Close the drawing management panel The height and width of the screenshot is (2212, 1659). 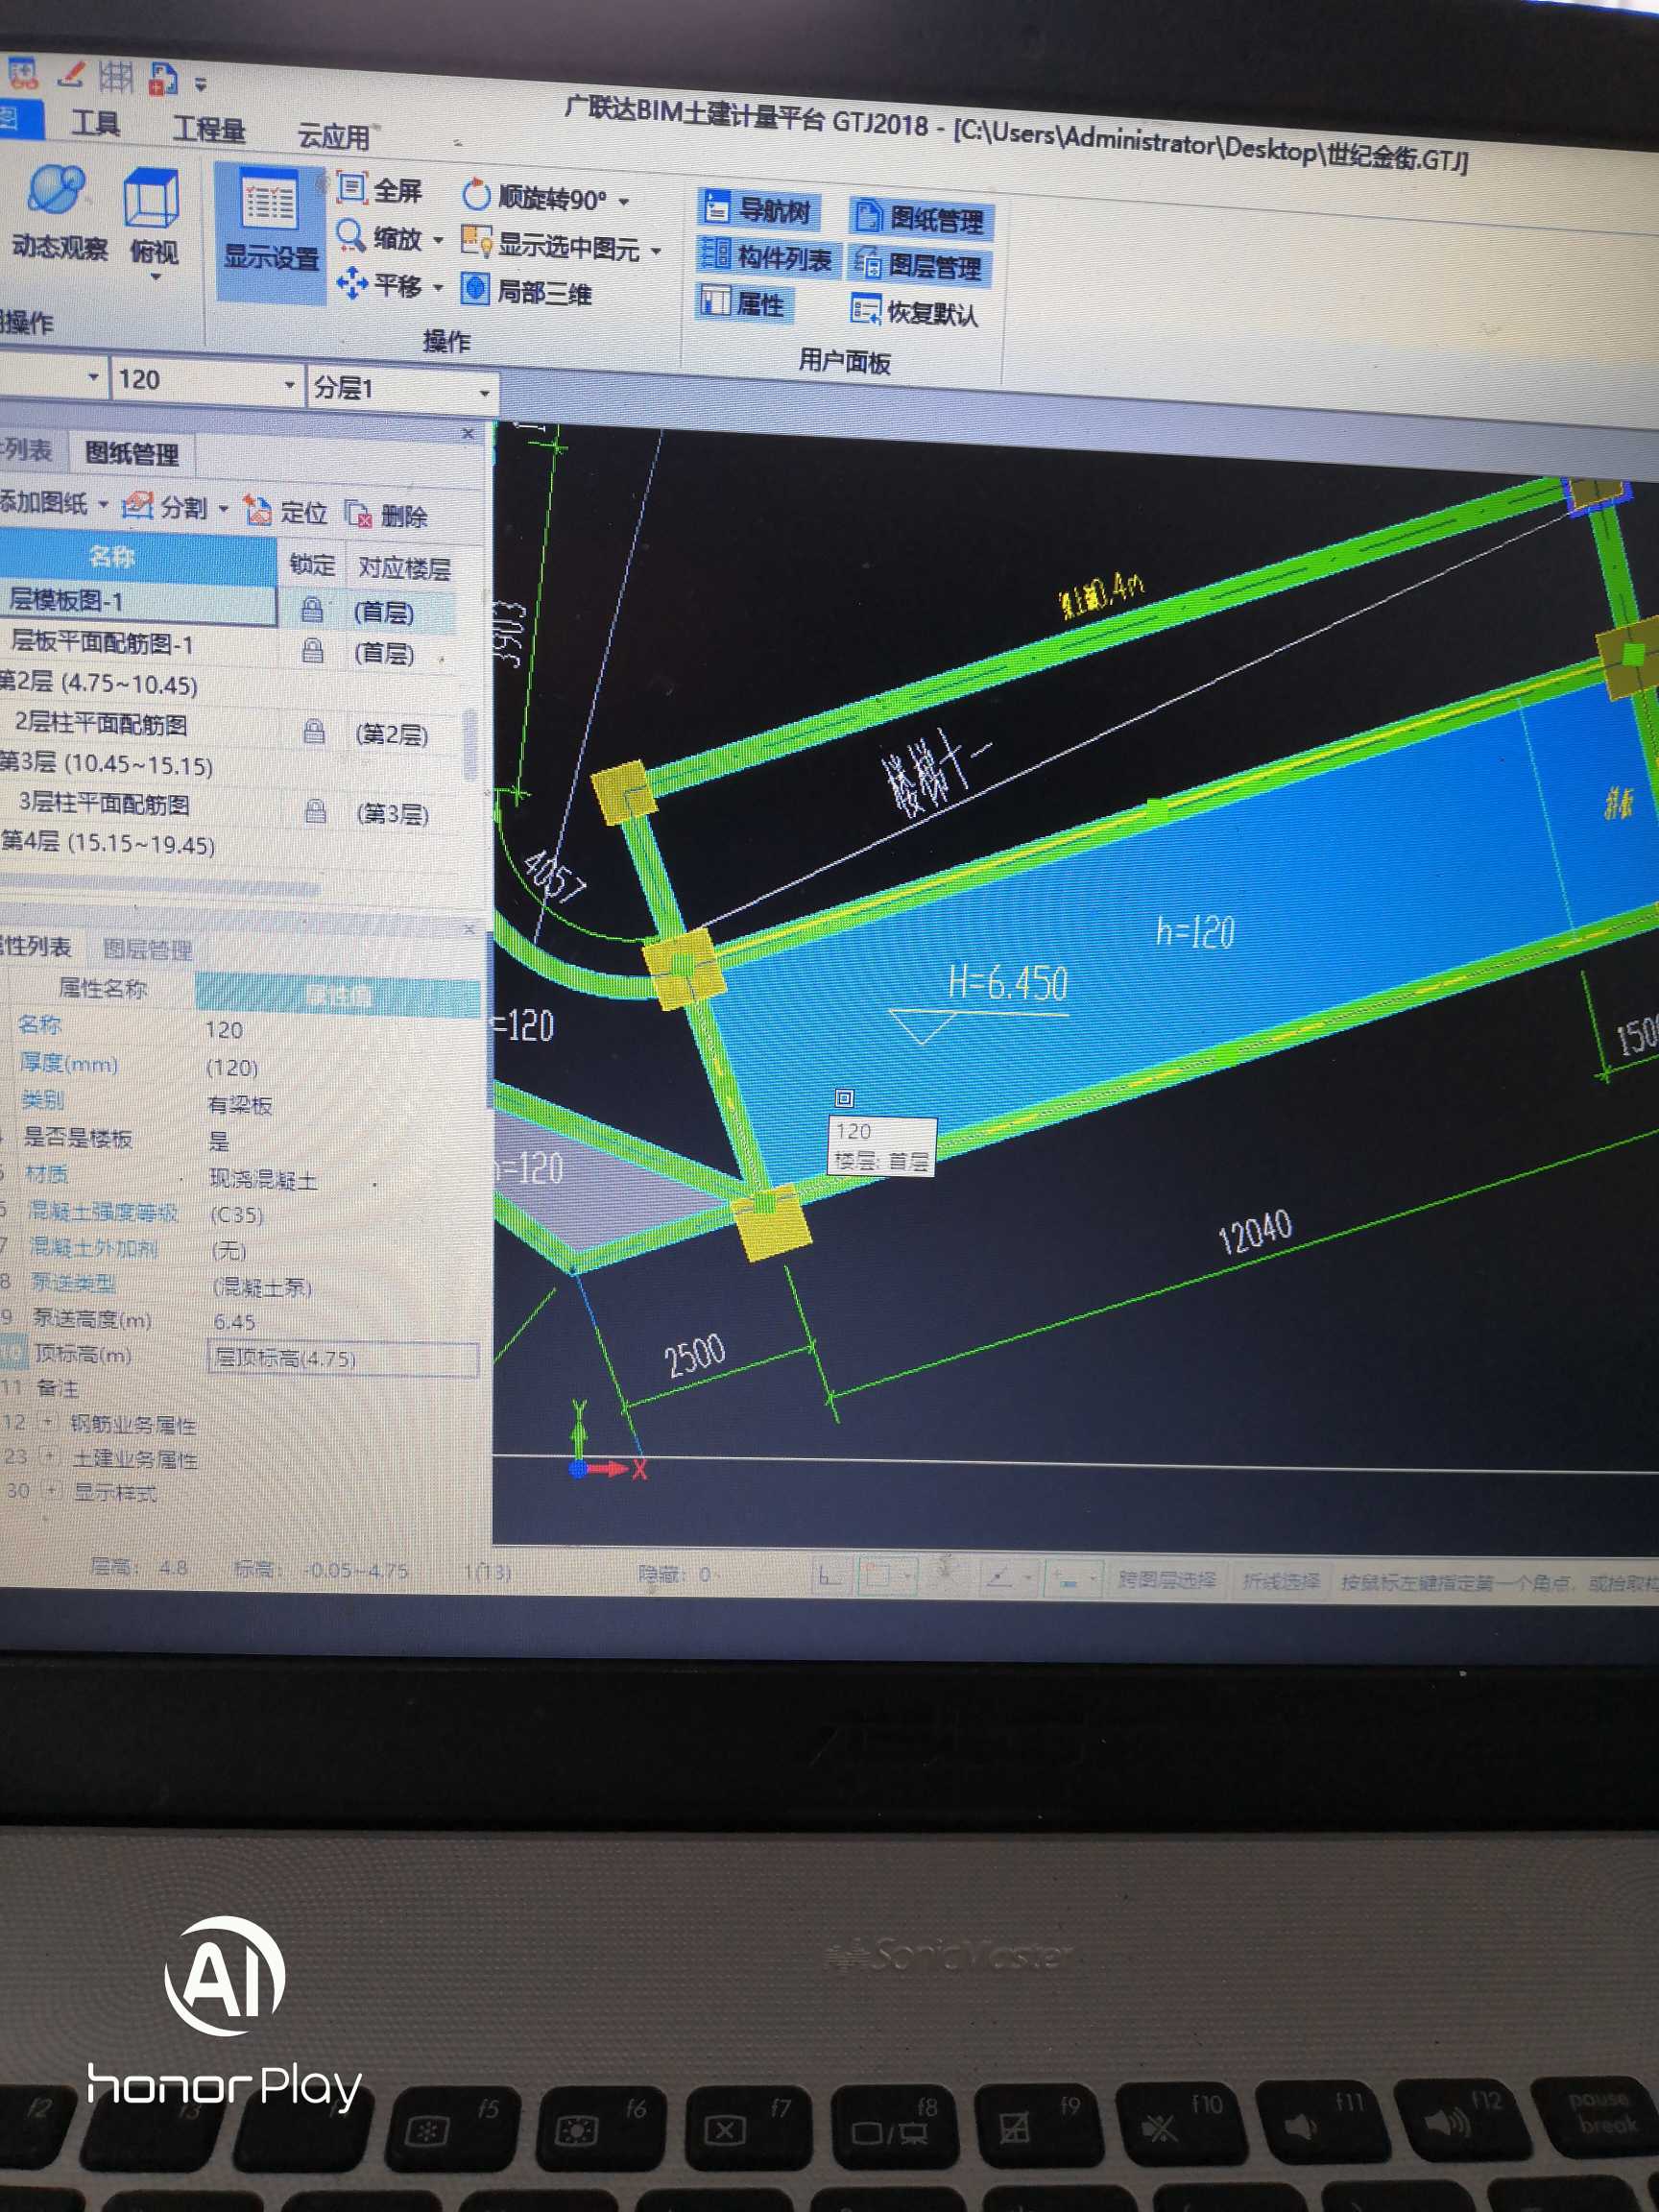(468, 433)
